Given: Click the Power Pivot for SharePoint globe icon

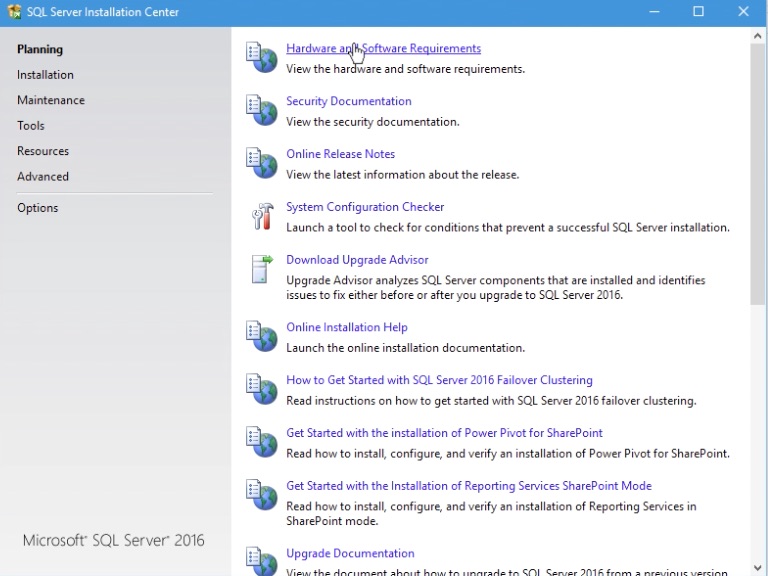Looking at the screenshot, I should click(x=262, y=442).
